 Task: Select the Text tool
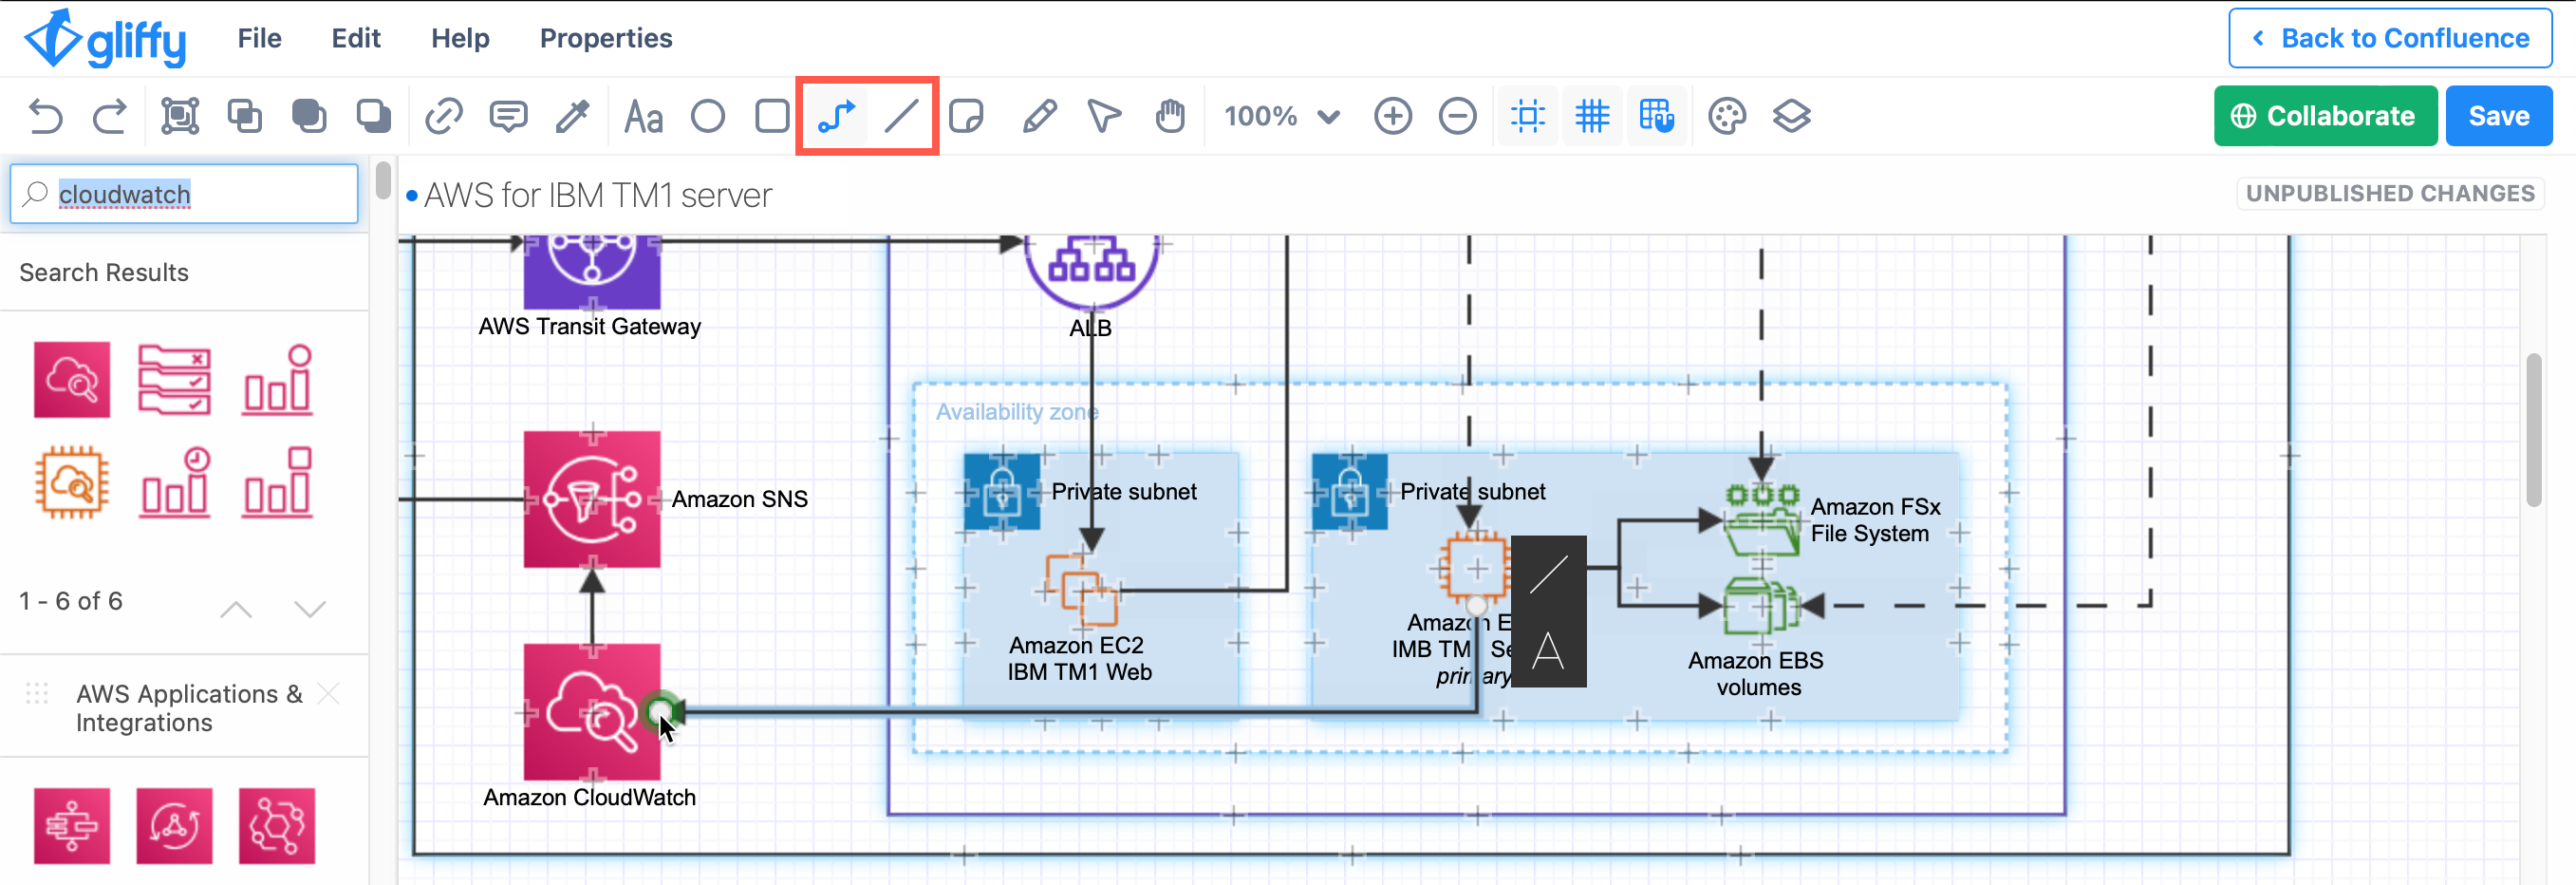[x=643, y=116]
